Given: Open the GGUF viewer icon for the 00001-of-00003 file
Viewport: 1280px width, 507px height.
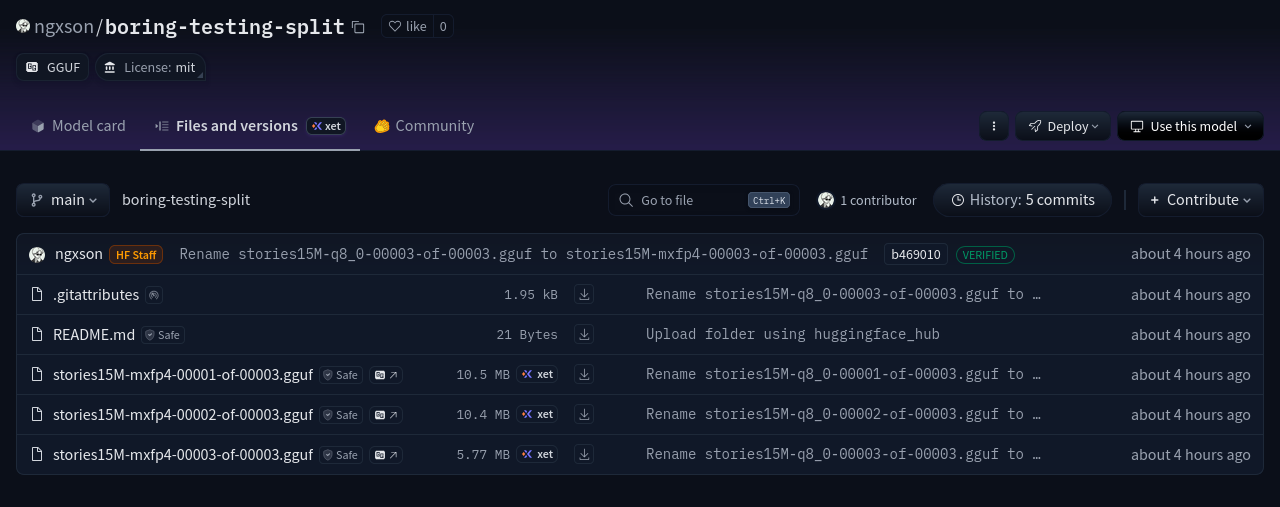Looking at the screenshot, I should 386,375.
